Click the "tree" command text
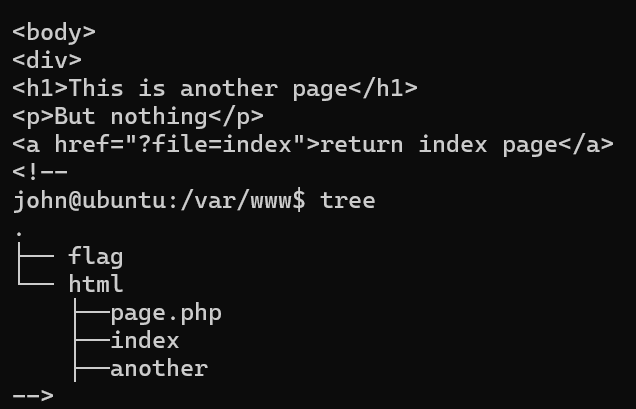 pyautogui.click(x=347, y=200)
